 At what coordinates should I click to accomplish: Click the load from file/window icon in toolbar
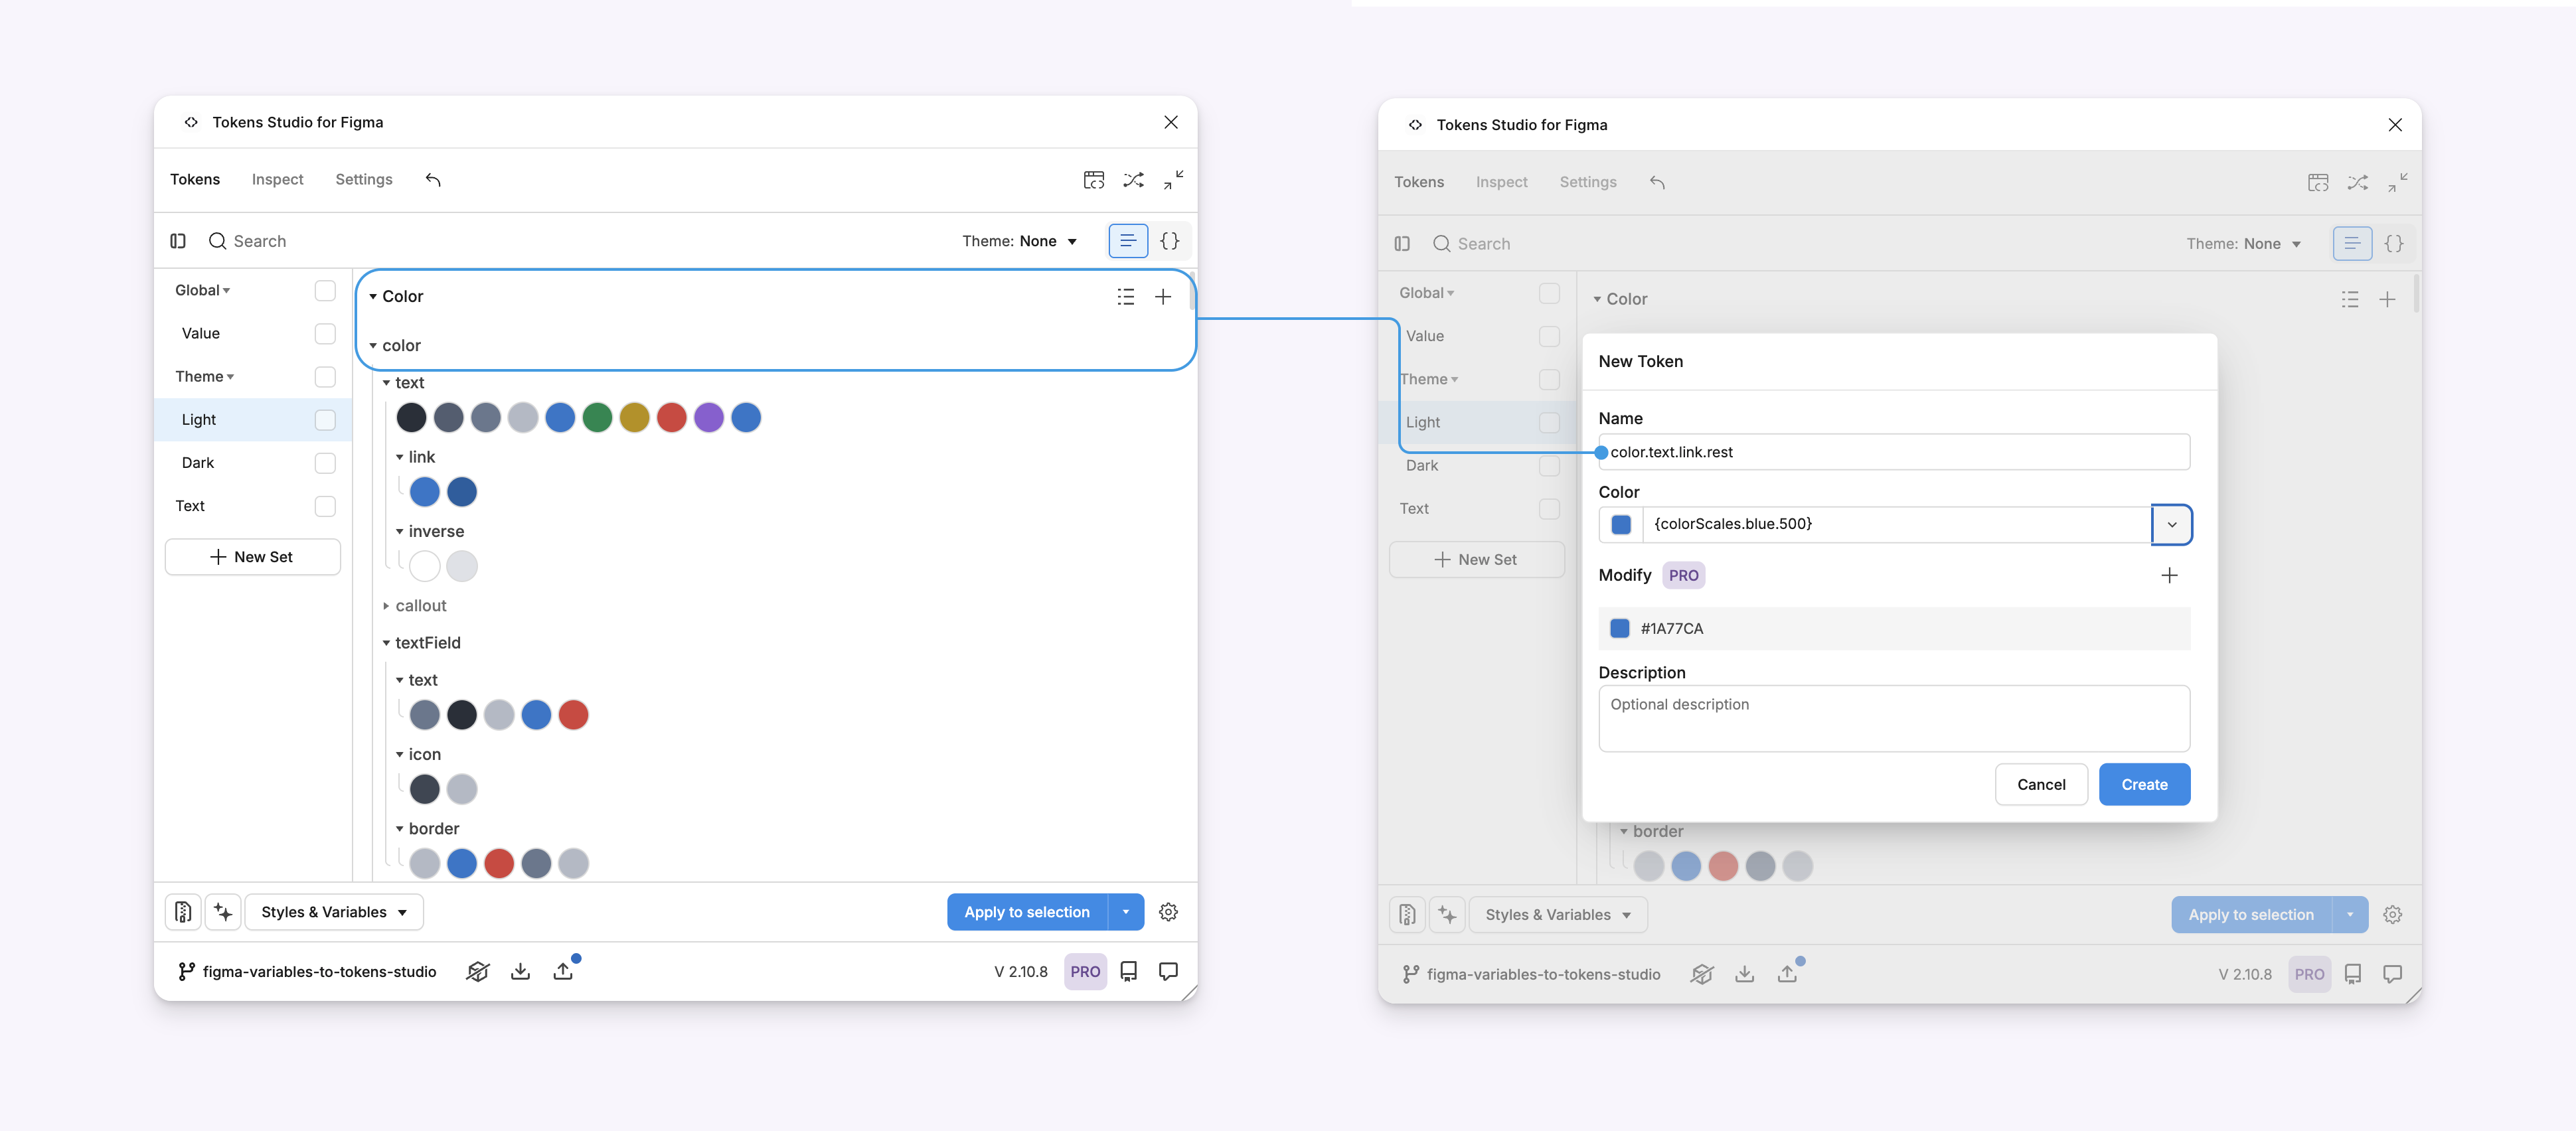click(x=1094, y=180)
